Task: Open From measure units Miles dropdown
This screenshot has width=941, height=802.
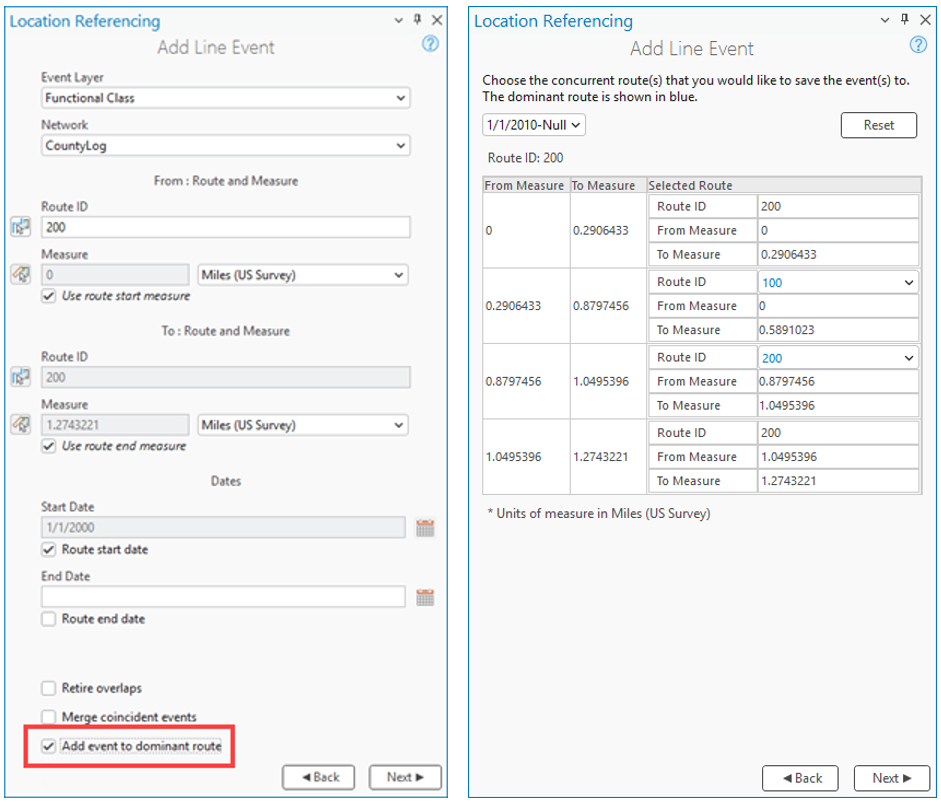Action: coord(303,275)
